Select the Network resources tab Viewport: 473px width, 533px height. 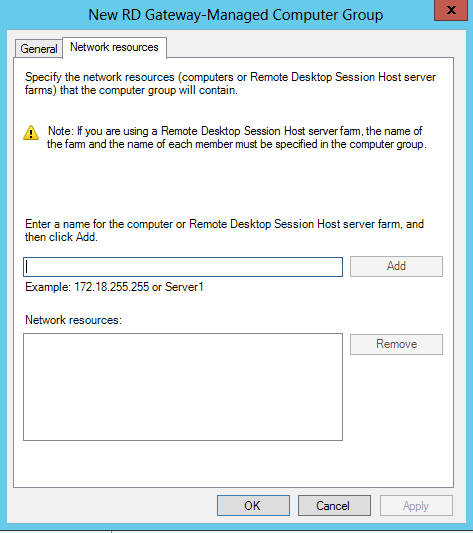coord(114,47)
